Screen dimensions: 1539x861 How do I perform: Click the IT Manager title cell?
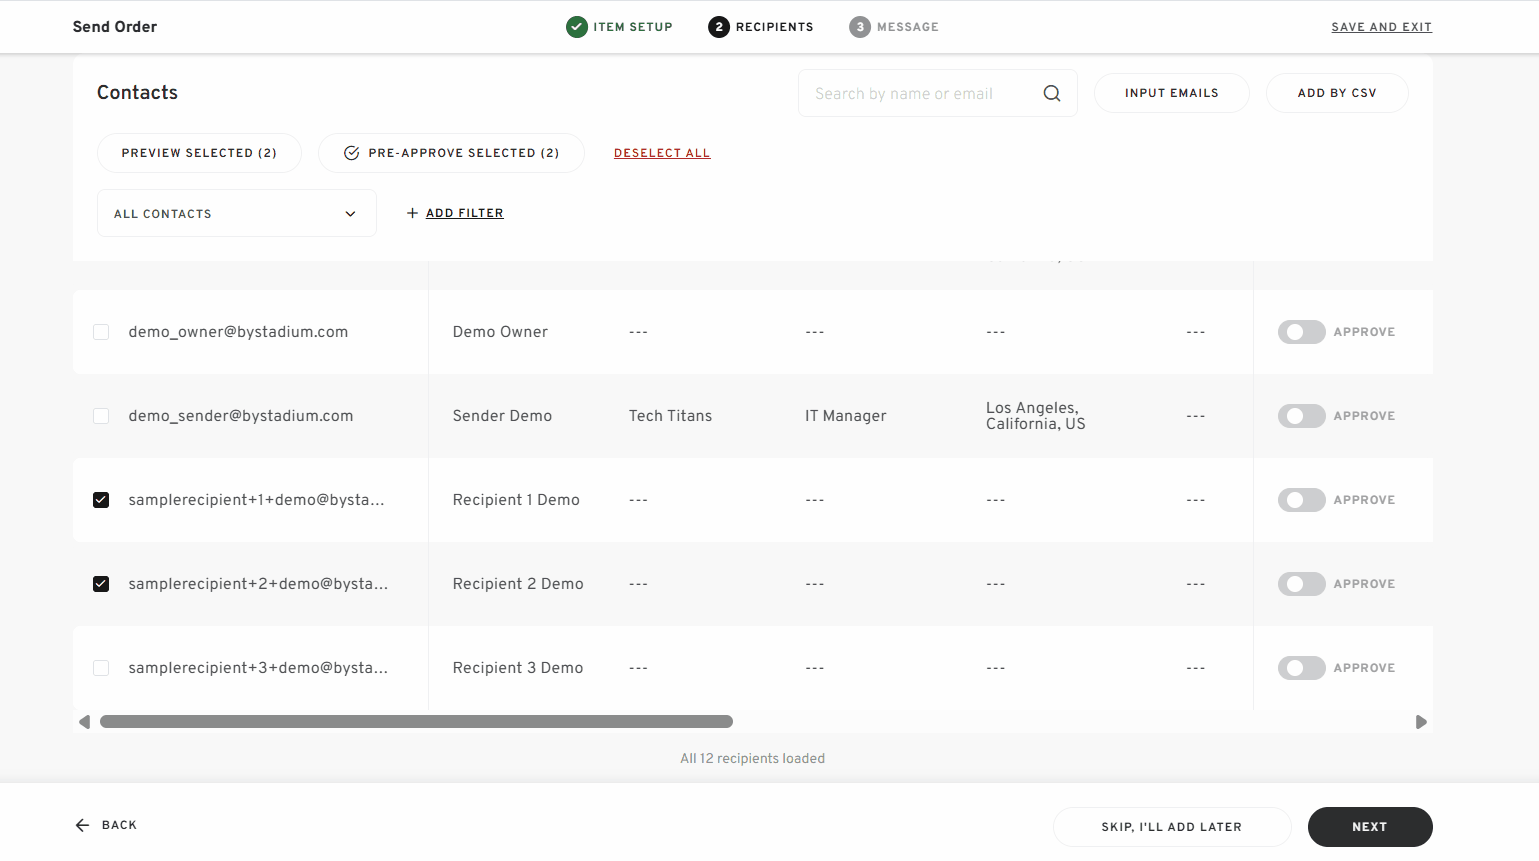(x=846, y=416)
